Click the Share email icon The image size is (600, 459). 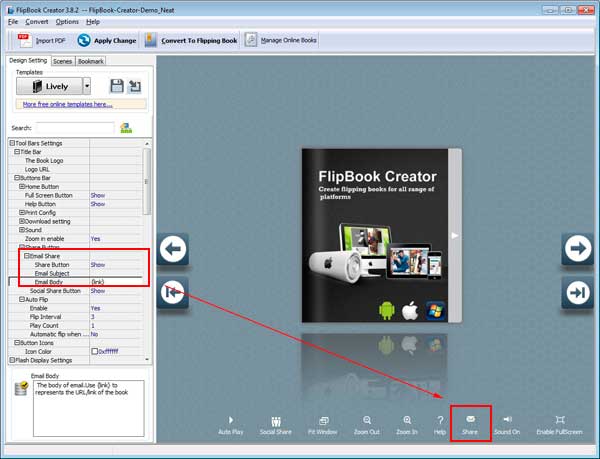click(470, 419)
